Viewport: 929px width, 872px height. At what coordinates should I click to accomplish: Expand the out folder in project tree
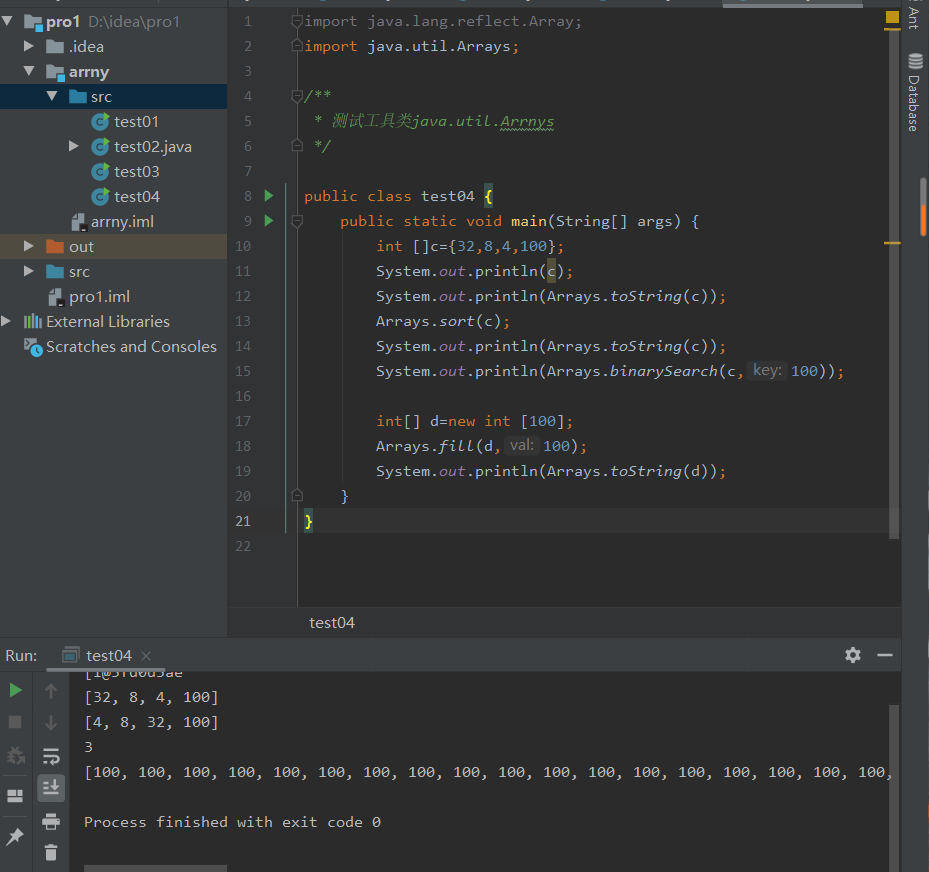(x=30, y=247)
